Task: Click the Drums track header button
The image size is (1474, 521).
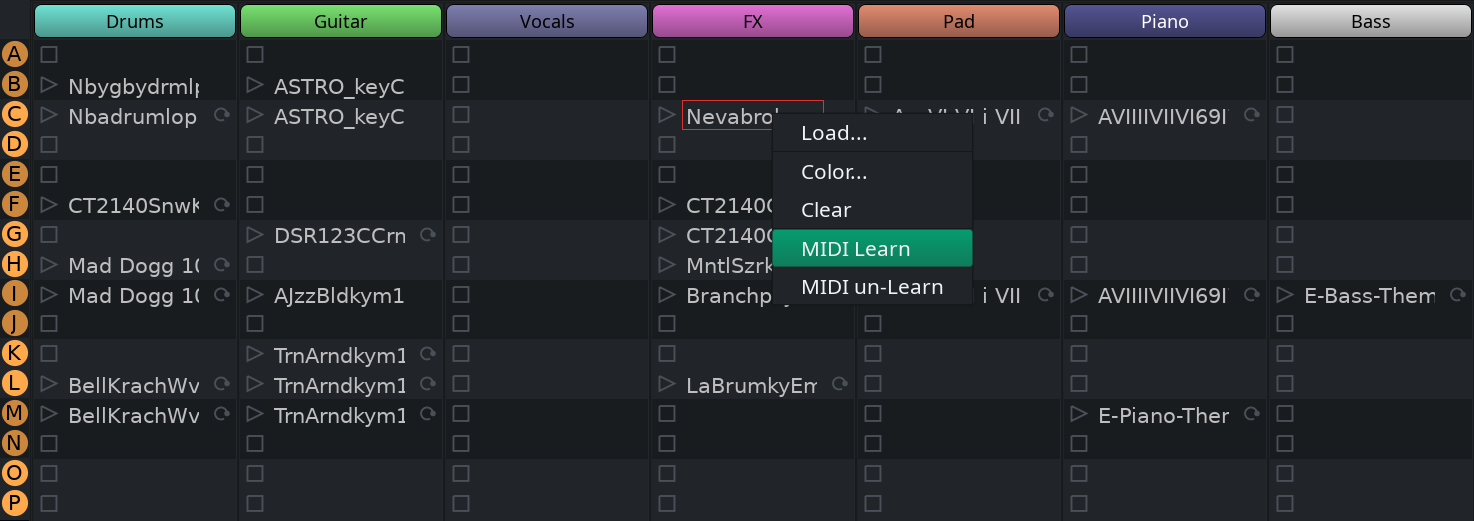Action: 135,21
